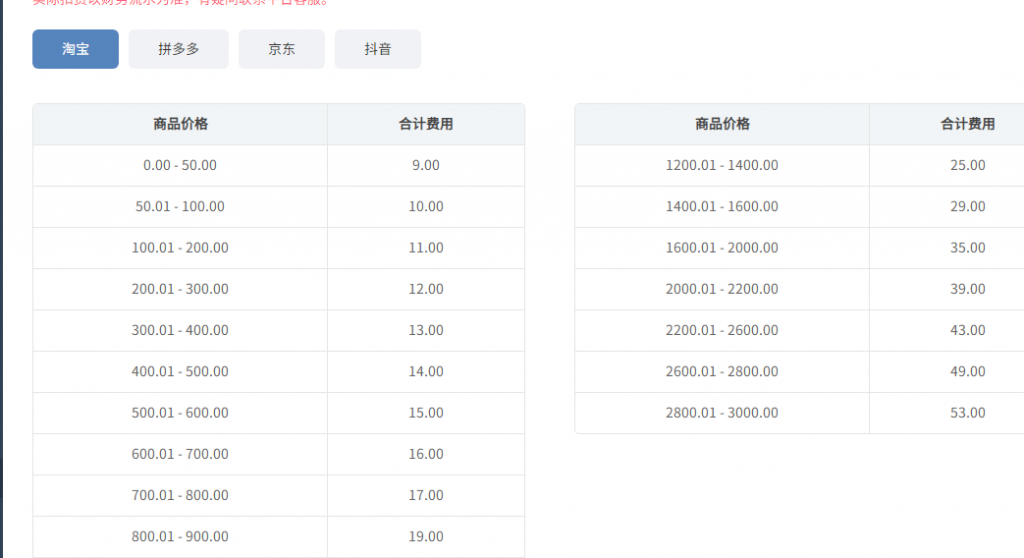Screen dimensions: 1024x558
Task: Select the 淘宝 platform tab
Action: 75,49
